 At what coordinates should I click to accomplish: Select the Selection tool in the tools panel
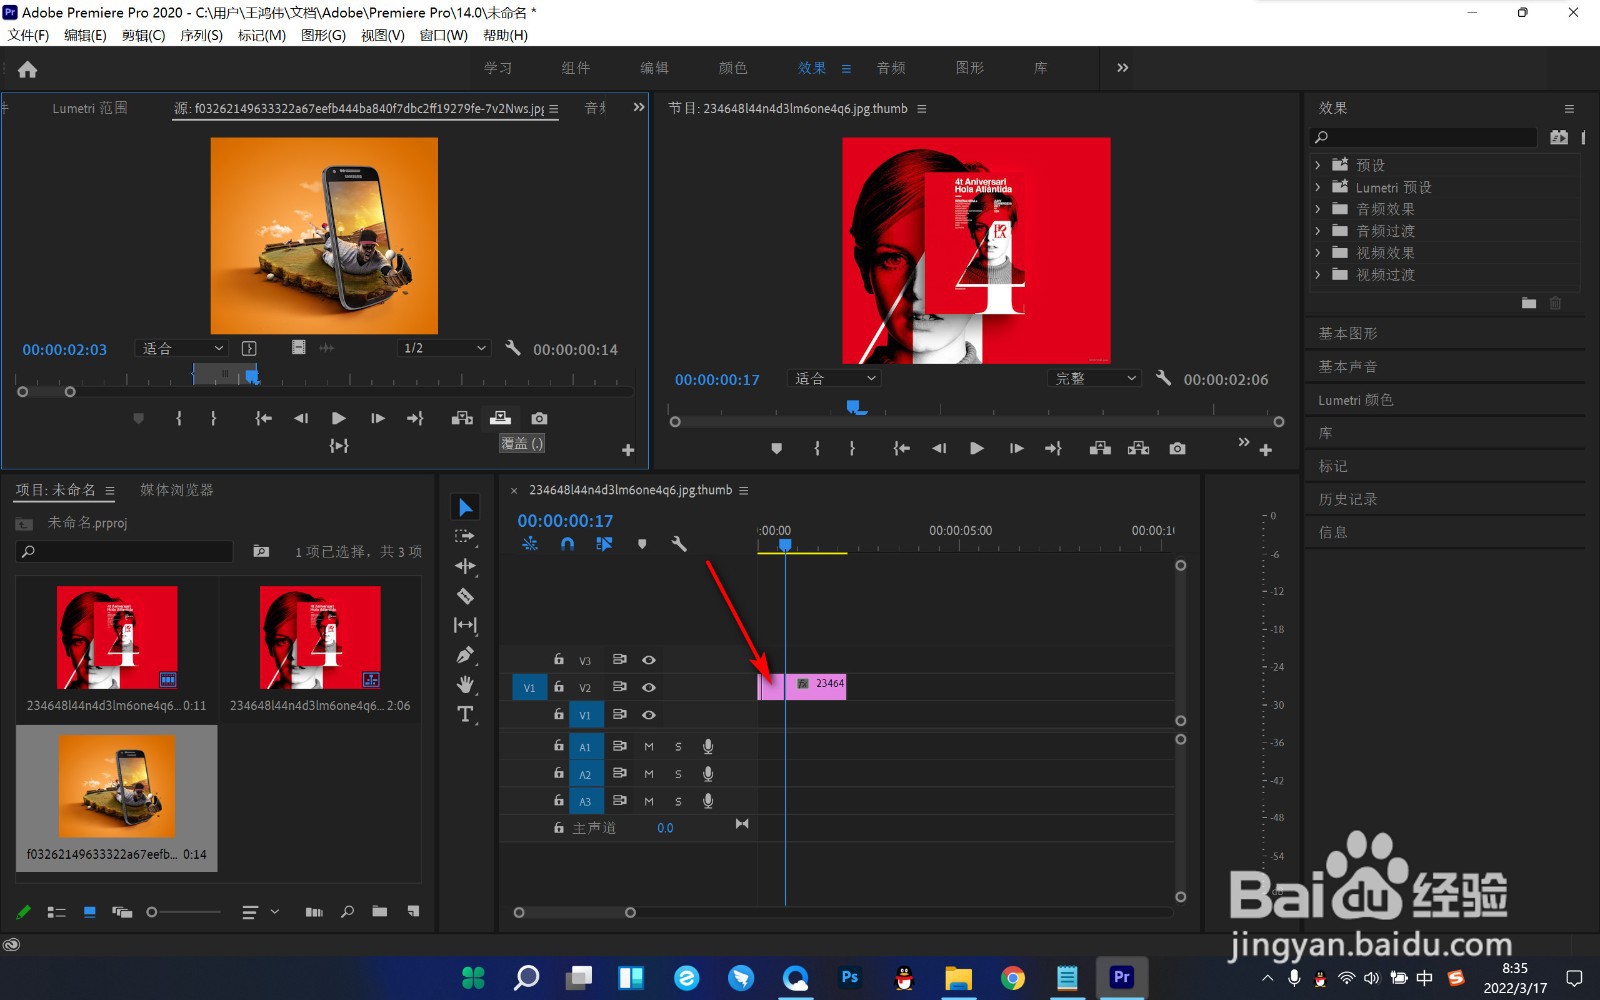(x=465, y=507)
